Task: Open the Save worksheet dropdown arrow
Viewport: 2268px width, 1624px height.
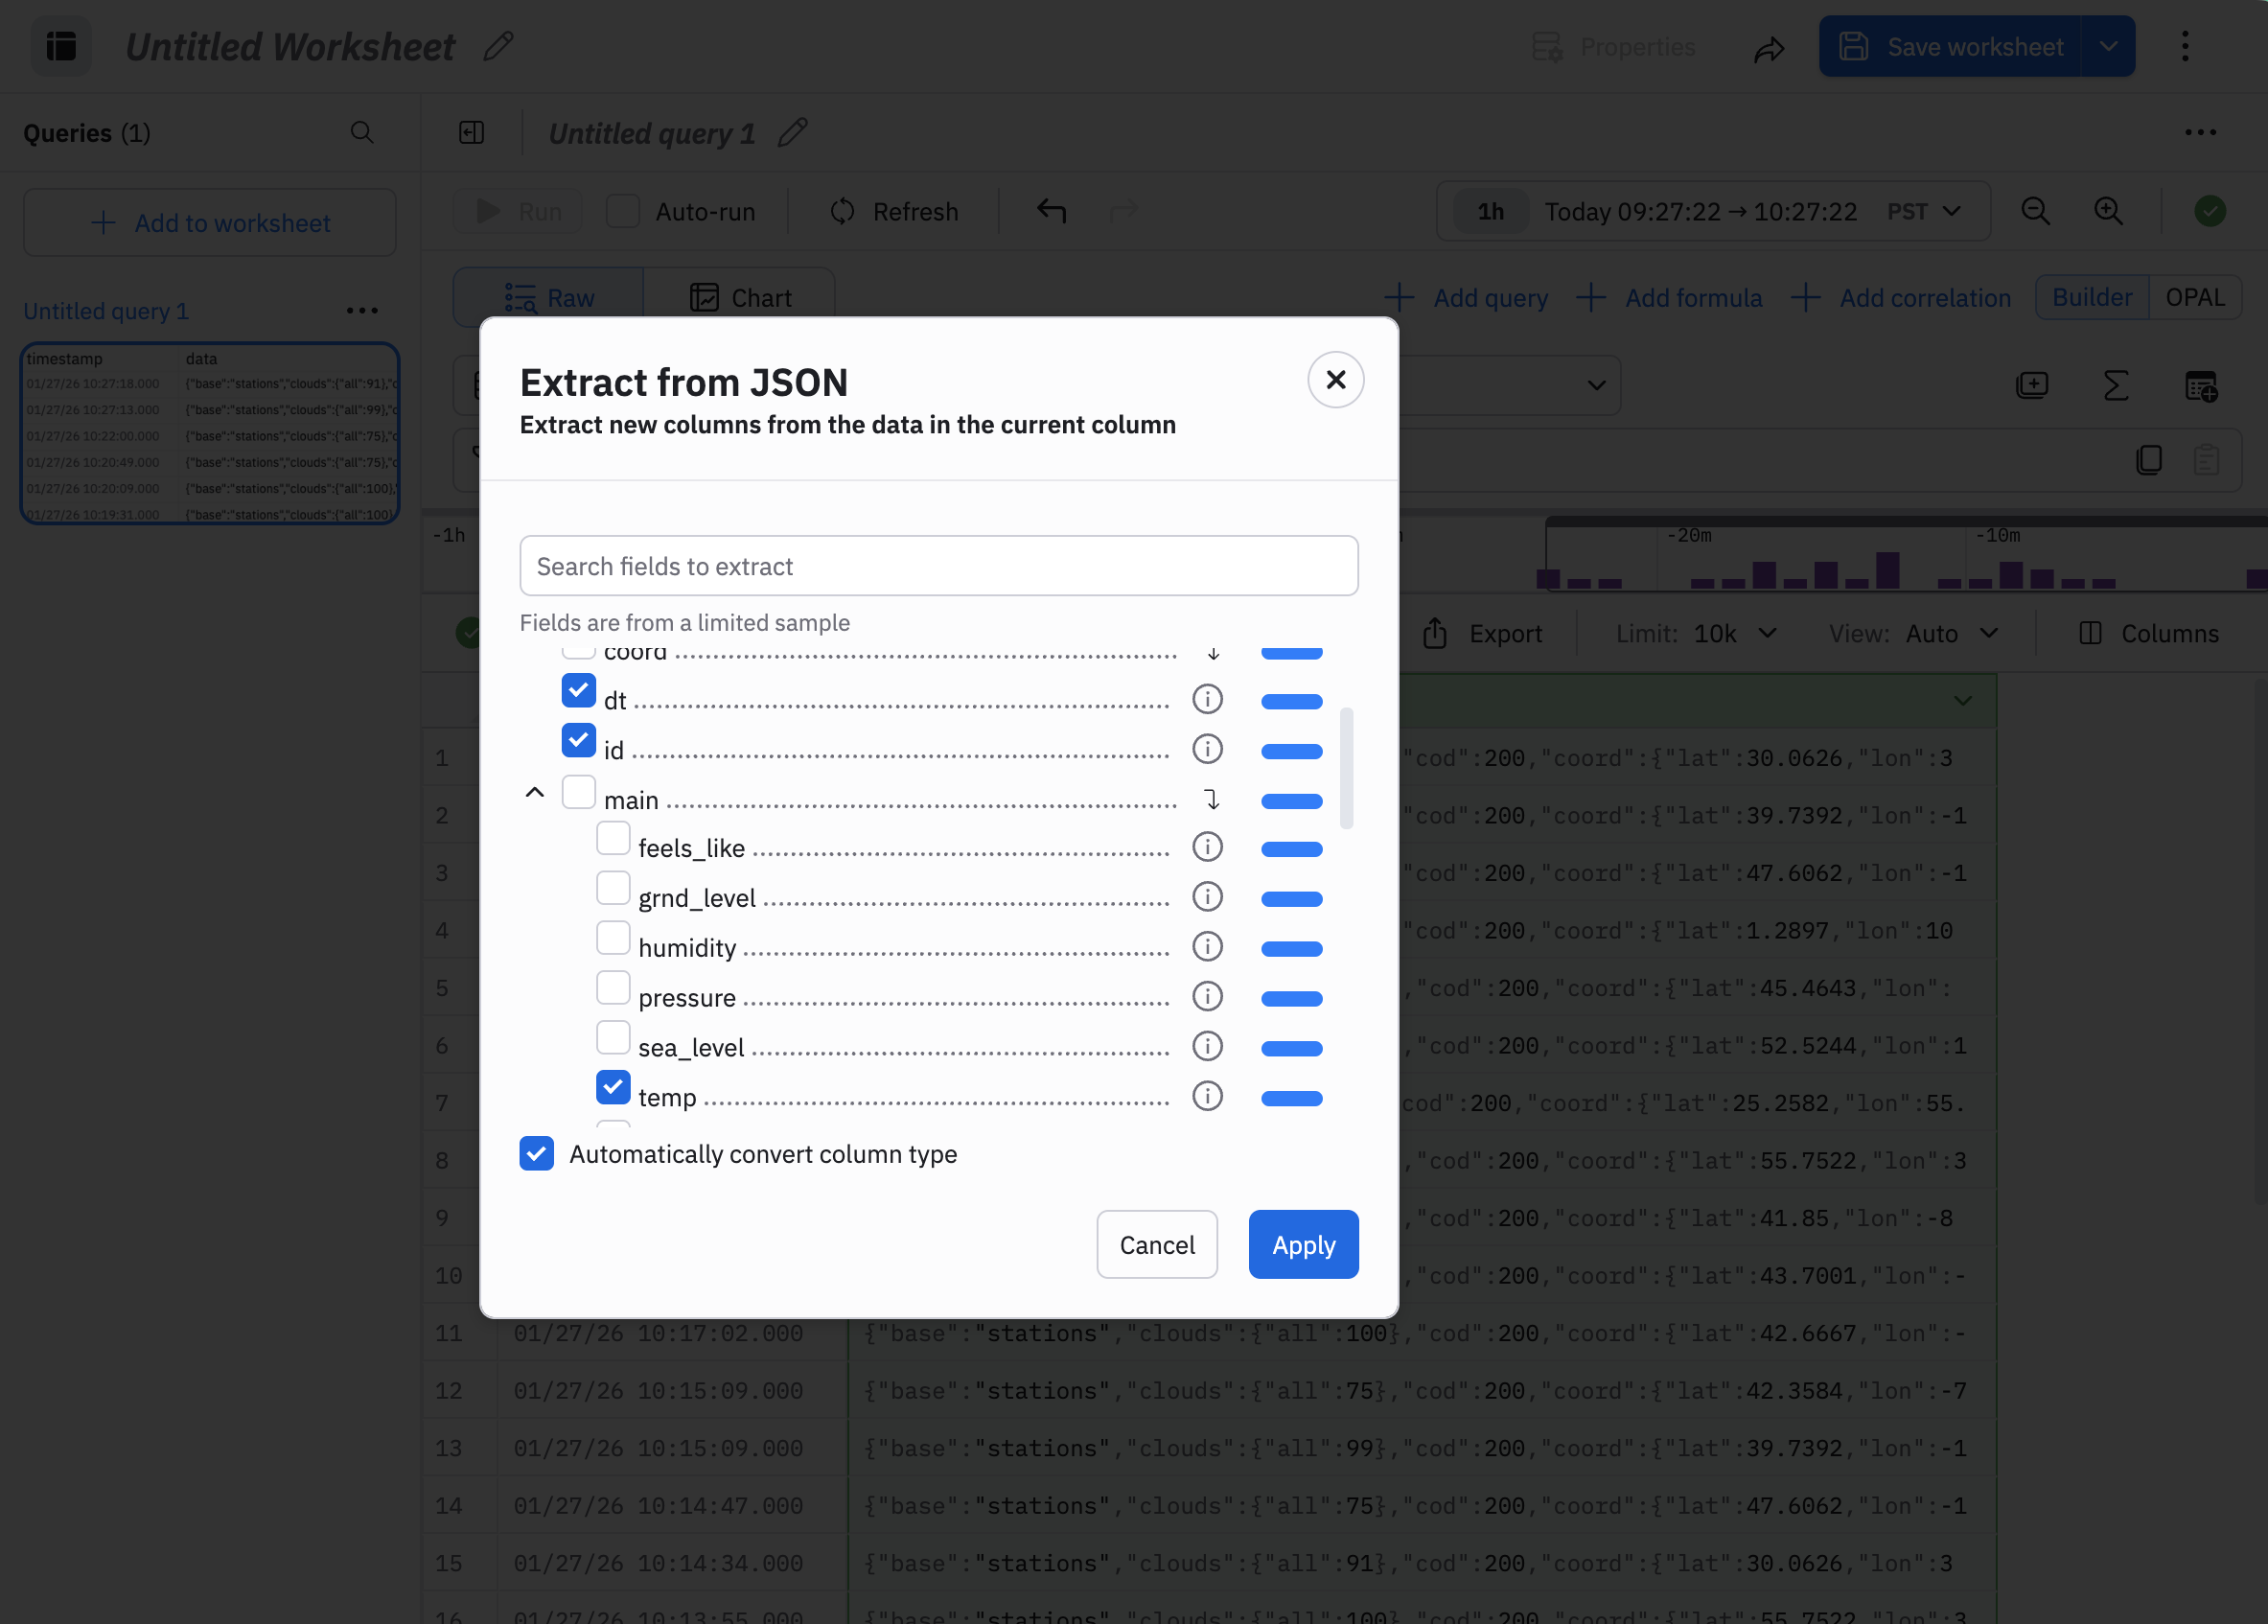Action: (2108, 46)
